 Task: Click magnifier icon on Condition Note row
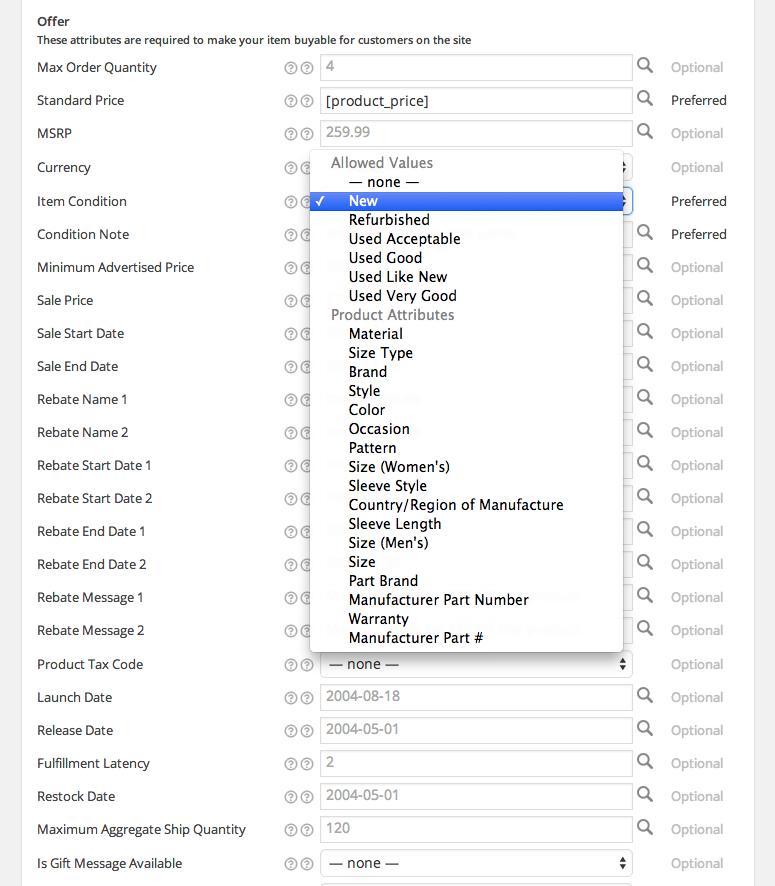(x=645, y=232)
